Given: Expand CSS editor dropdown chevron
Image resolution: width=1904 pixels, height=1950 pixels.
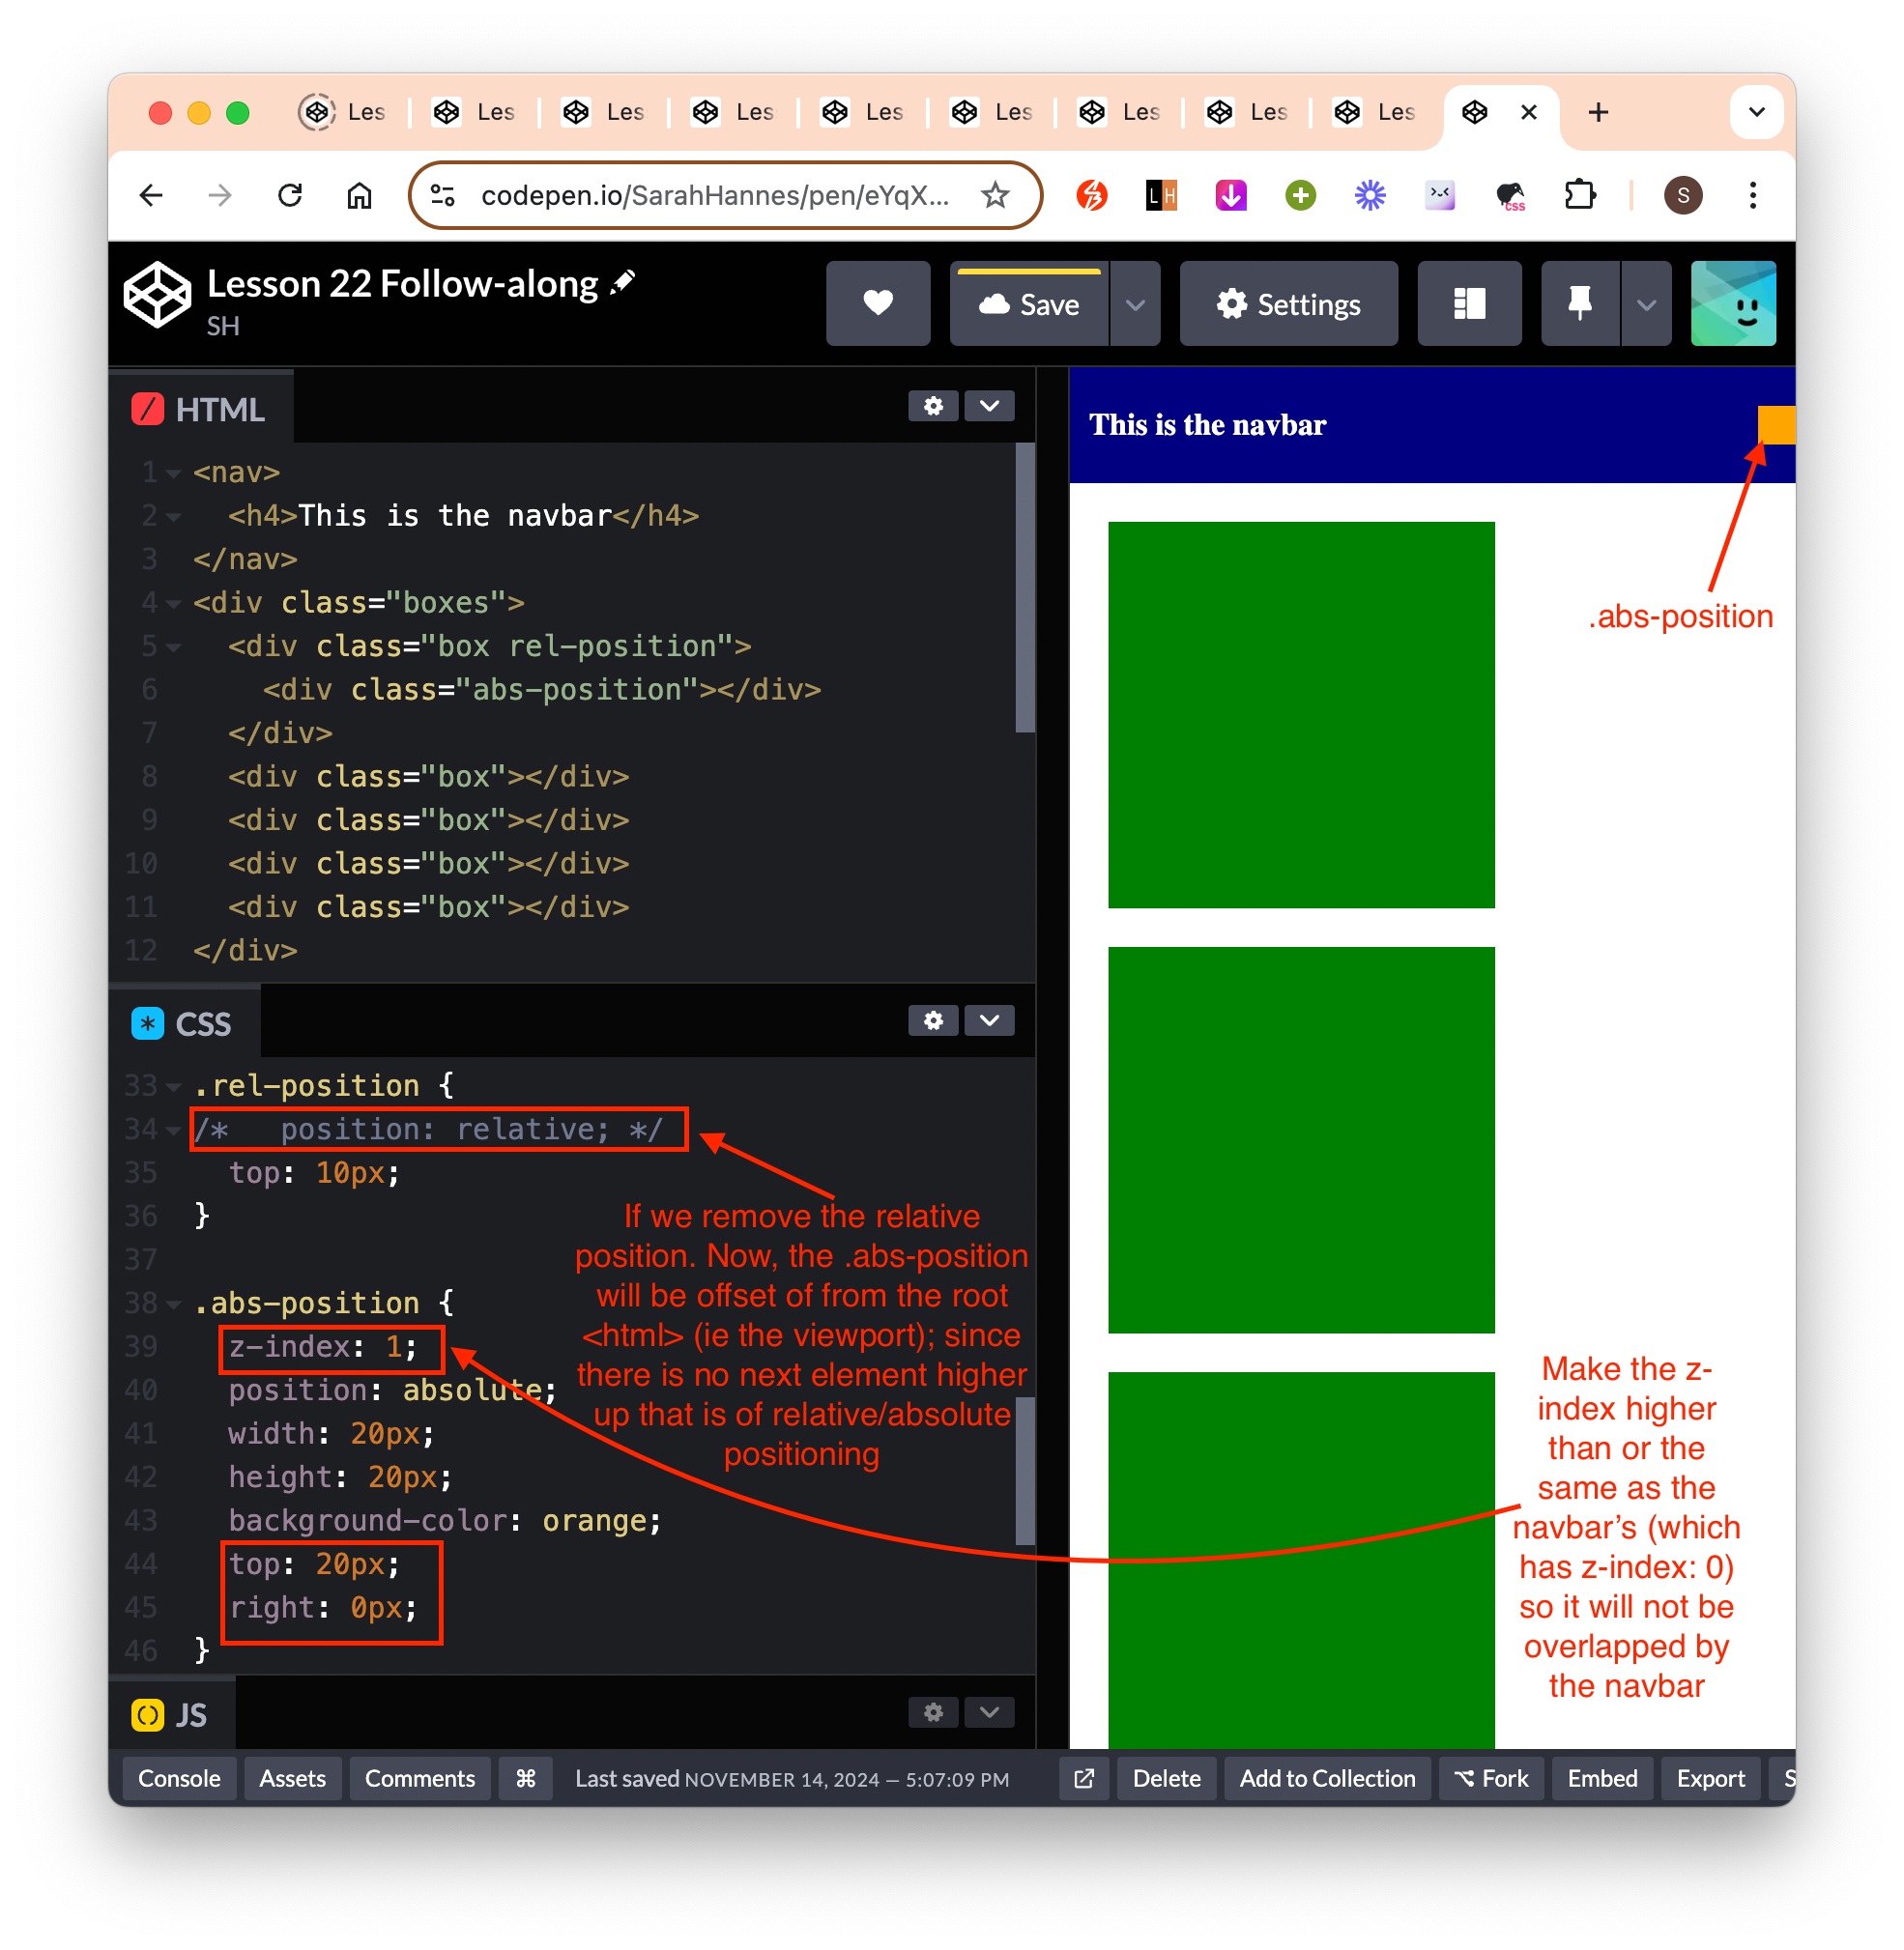Looking at the screenshot, I should click(989, 1020).
